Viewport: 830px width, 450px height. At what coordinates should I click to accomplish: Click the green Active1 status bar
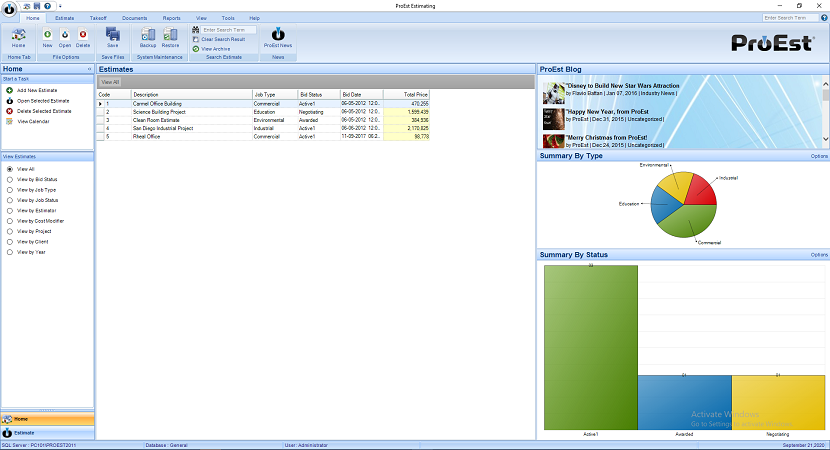tap(591, 347)
